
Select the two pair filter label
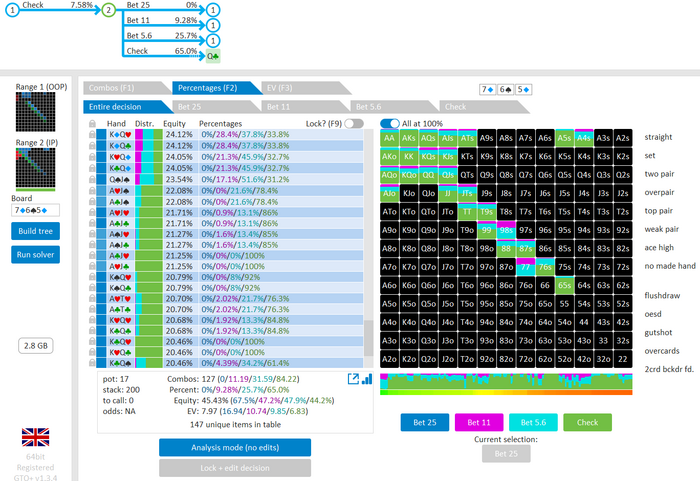pos(659,174)
